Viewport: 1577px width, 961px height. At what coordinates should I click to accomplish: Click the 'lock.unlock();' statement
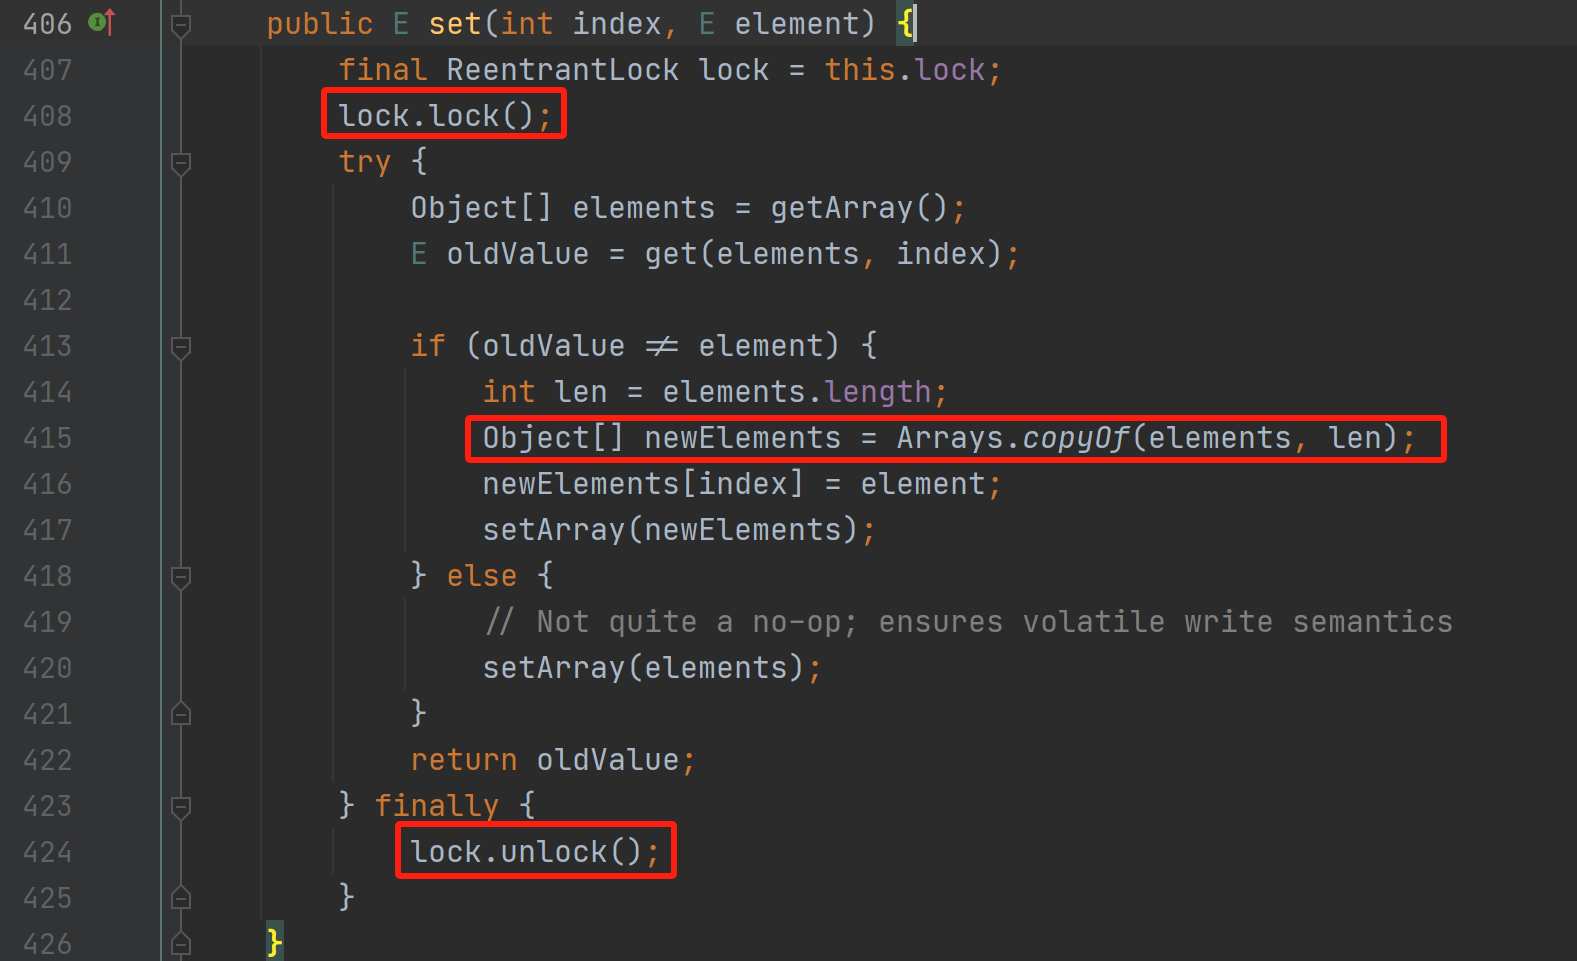coord(535,852)
